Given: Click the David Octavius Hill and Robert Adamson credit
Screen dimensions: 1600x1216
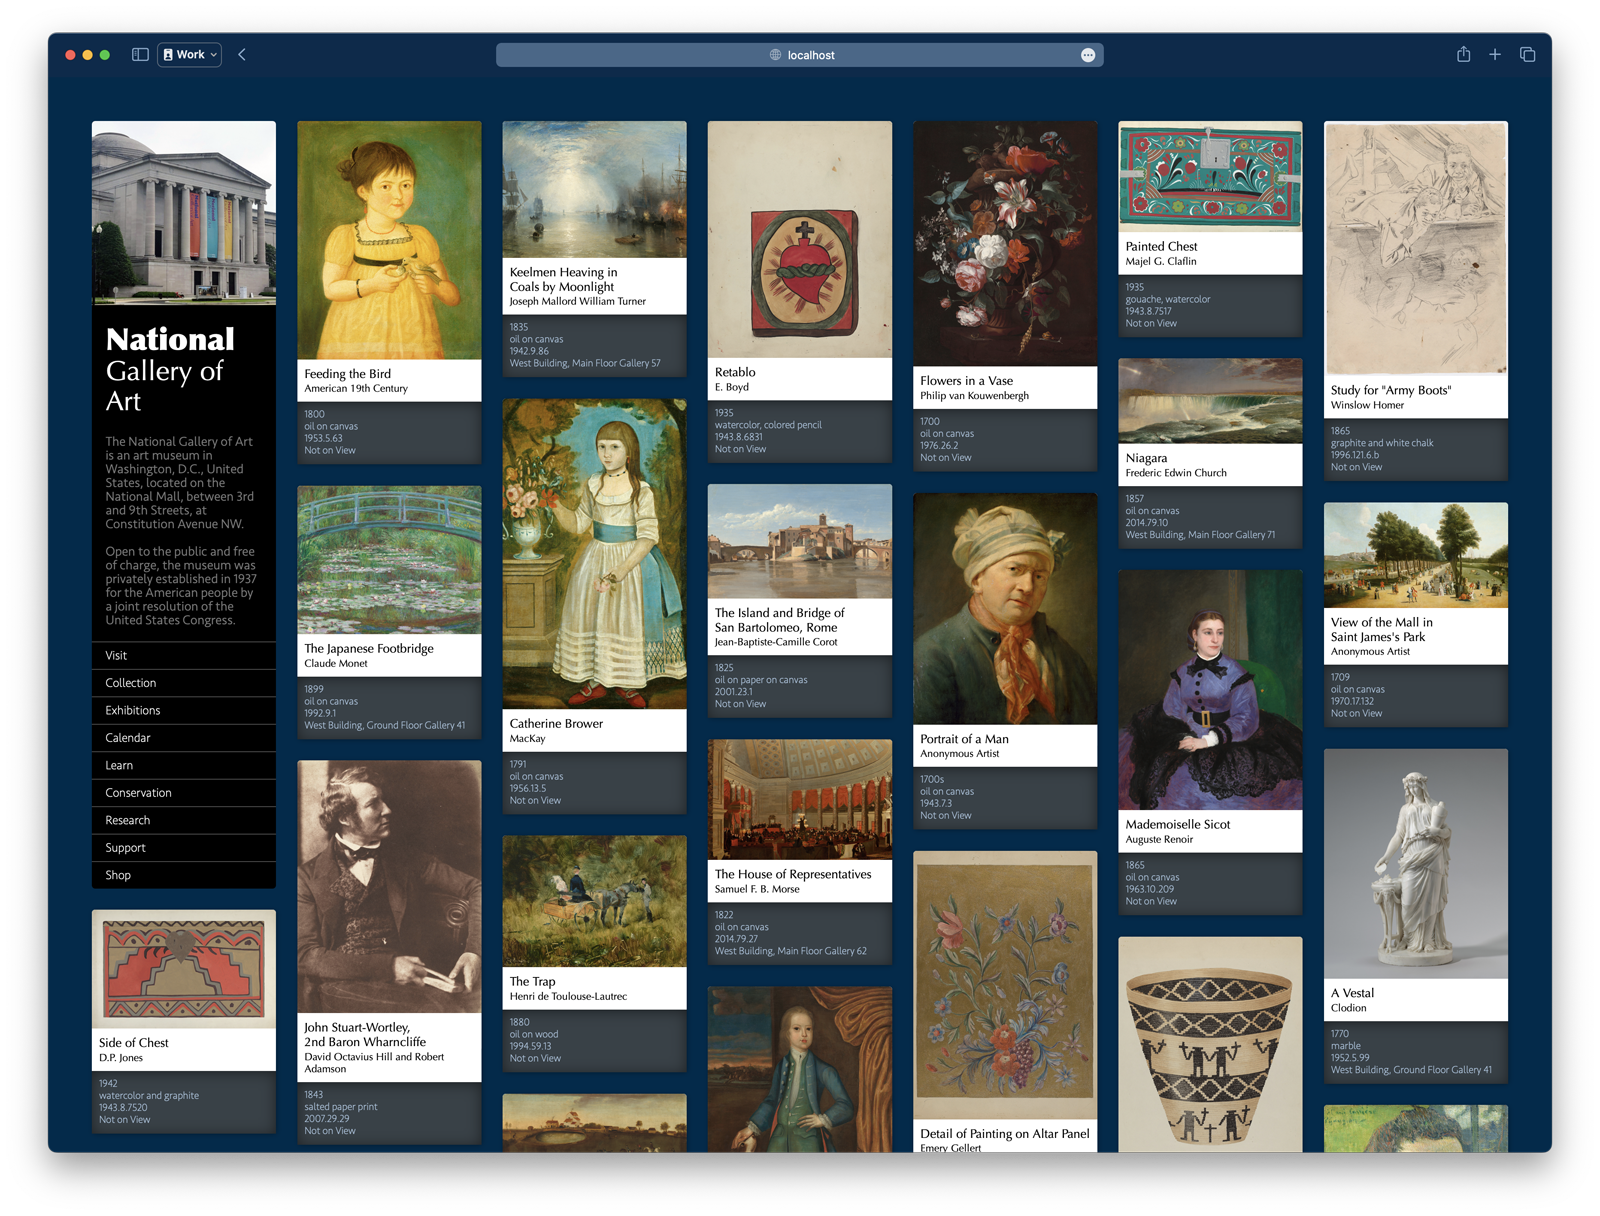Looking at the screenshot, I should 374,1063.
